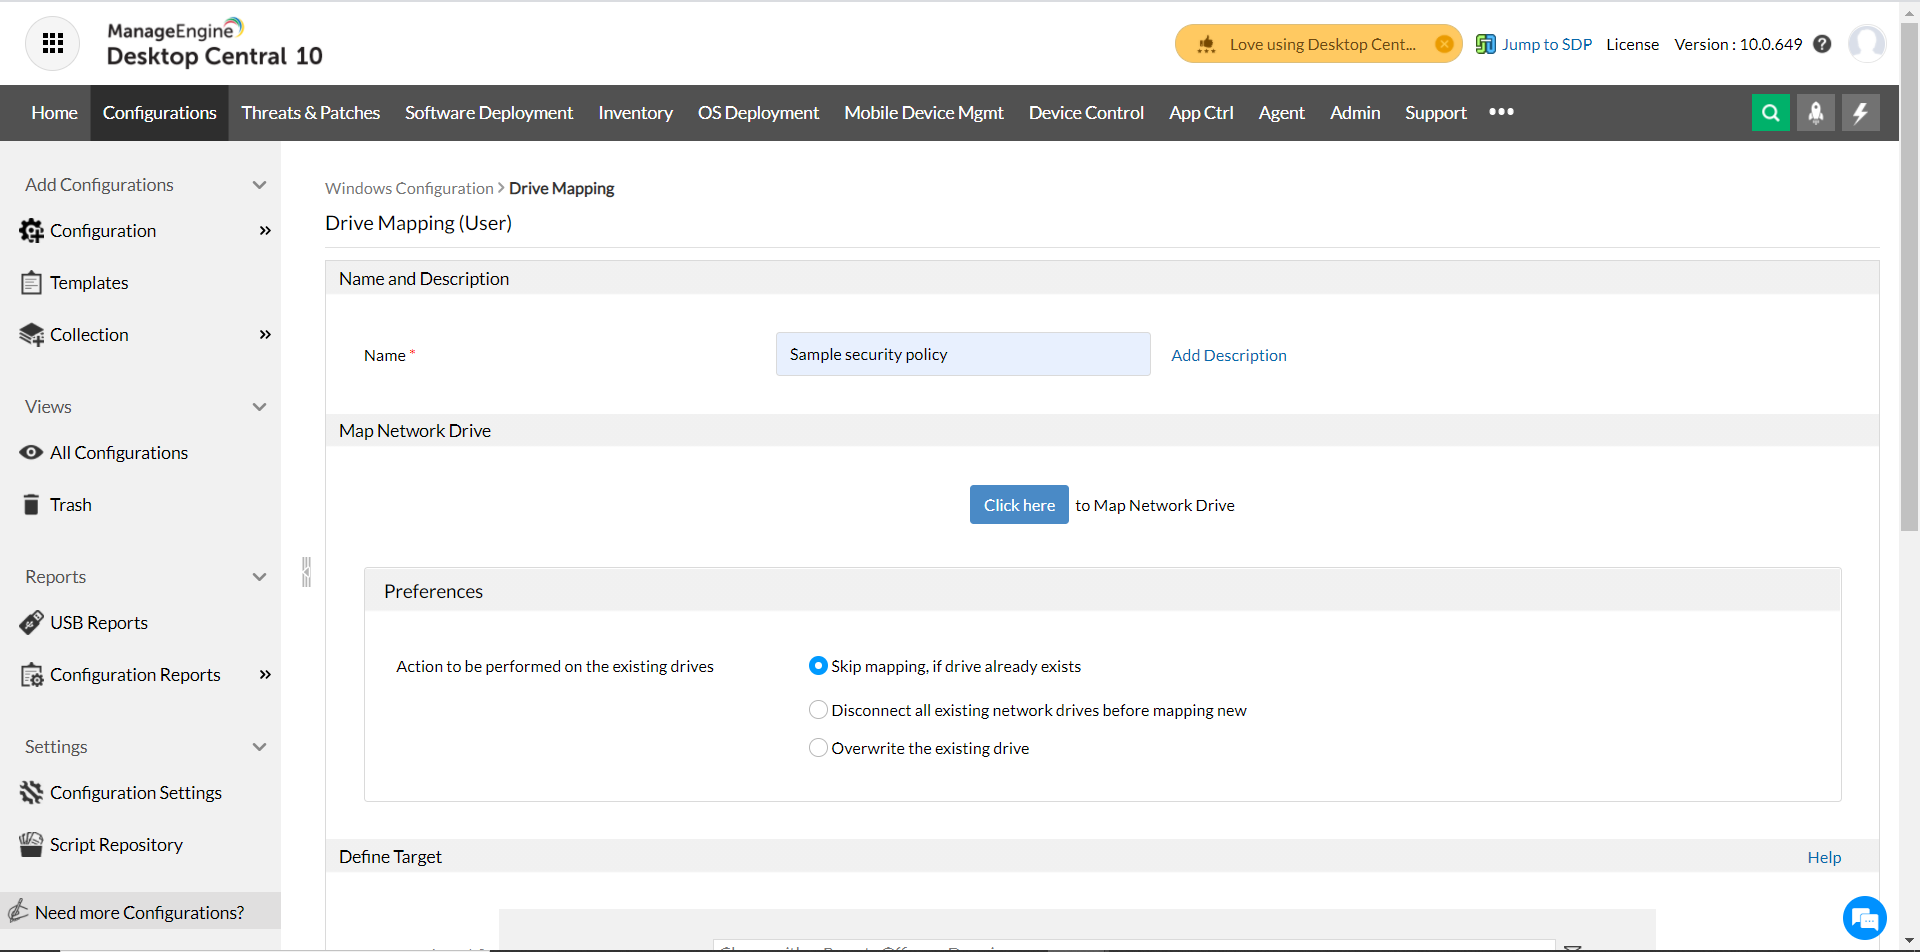Screen dimensions: 1920x952
Task: Open the help question mark icon
Action: click(1822, 44)
